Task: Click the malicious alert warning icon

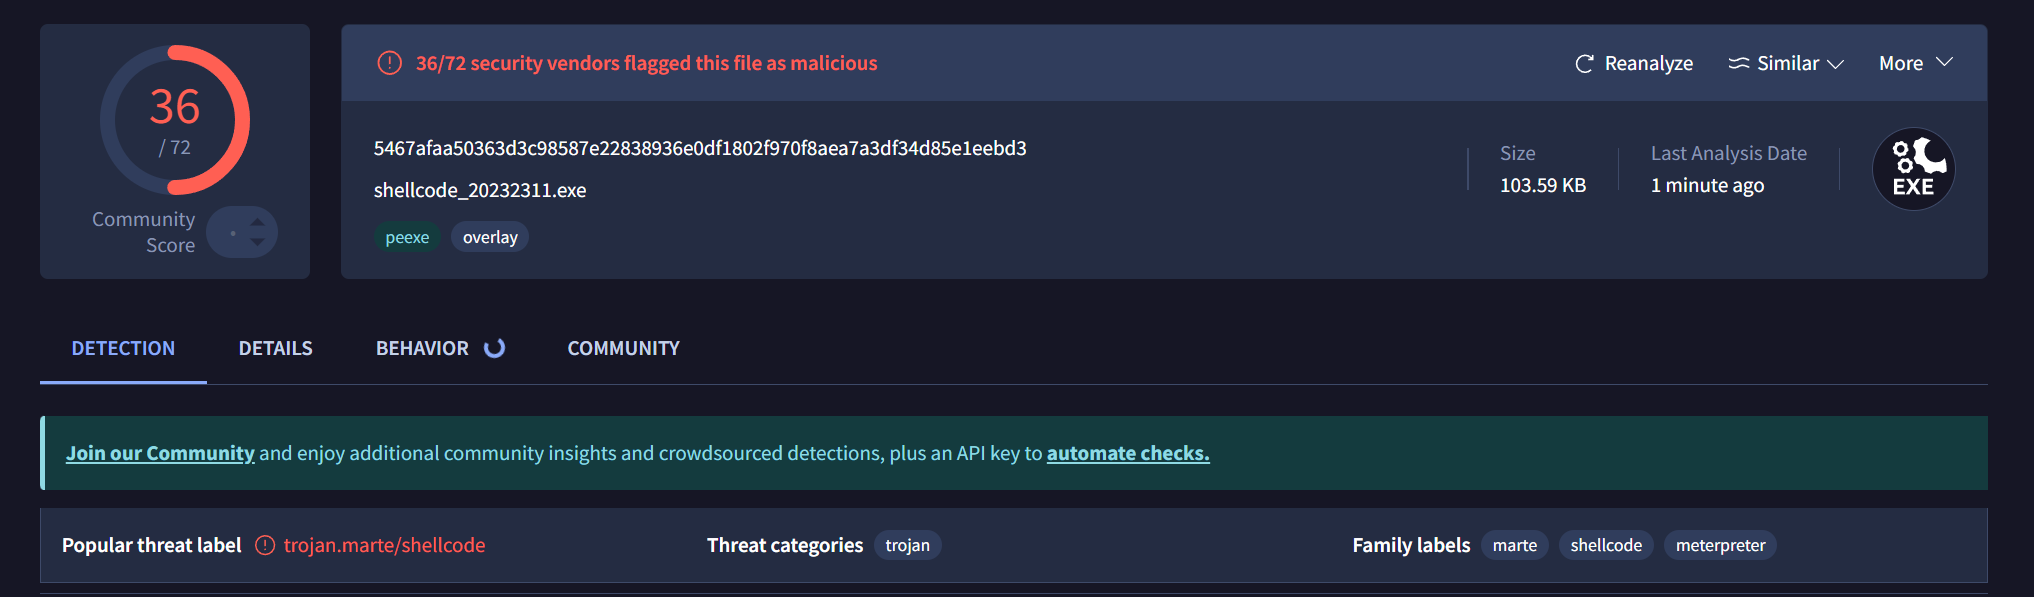Action: click(x=389, y=63)
